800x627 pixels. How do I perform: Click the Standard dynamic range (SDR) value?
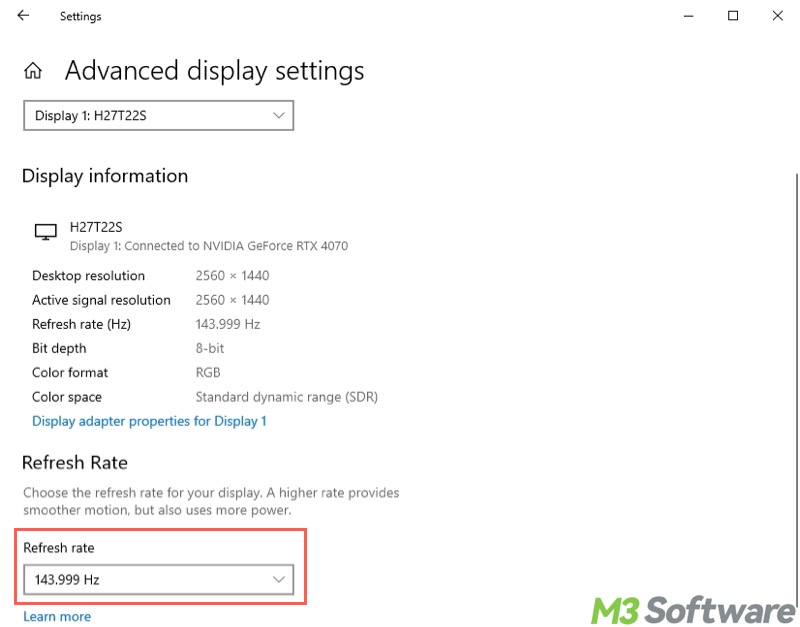tap(286, 397)
